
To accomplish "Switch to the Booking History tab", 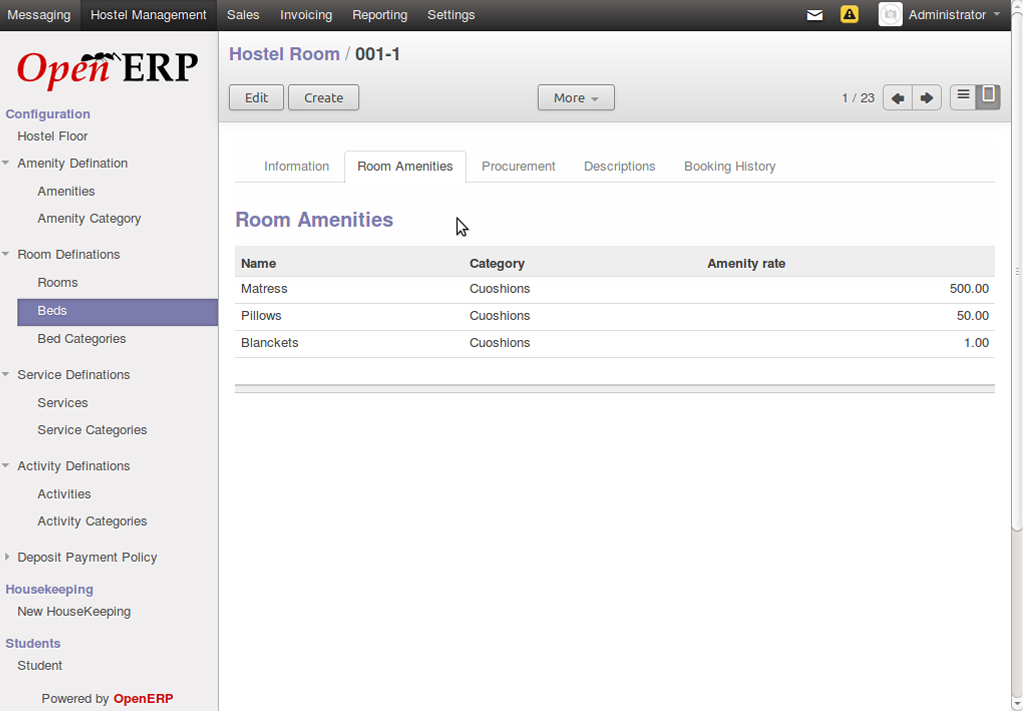I will click(729, 166).
